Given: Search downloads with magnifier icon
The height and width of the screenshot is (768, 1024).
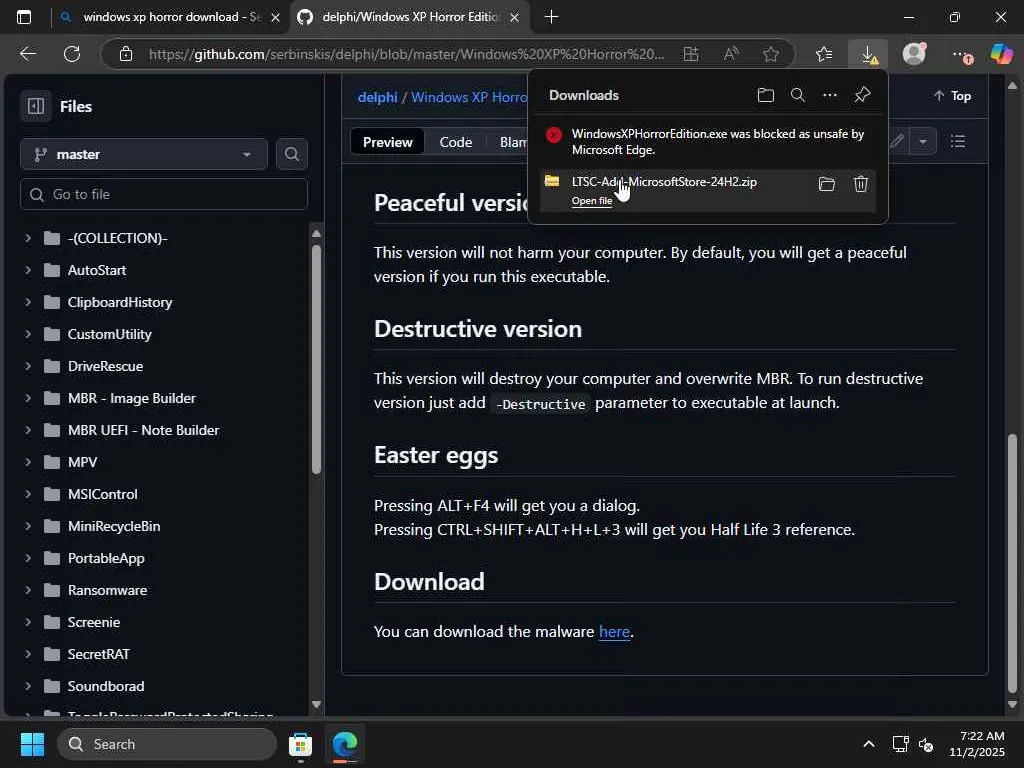Looking at the screenshot, I should (797, 95).
